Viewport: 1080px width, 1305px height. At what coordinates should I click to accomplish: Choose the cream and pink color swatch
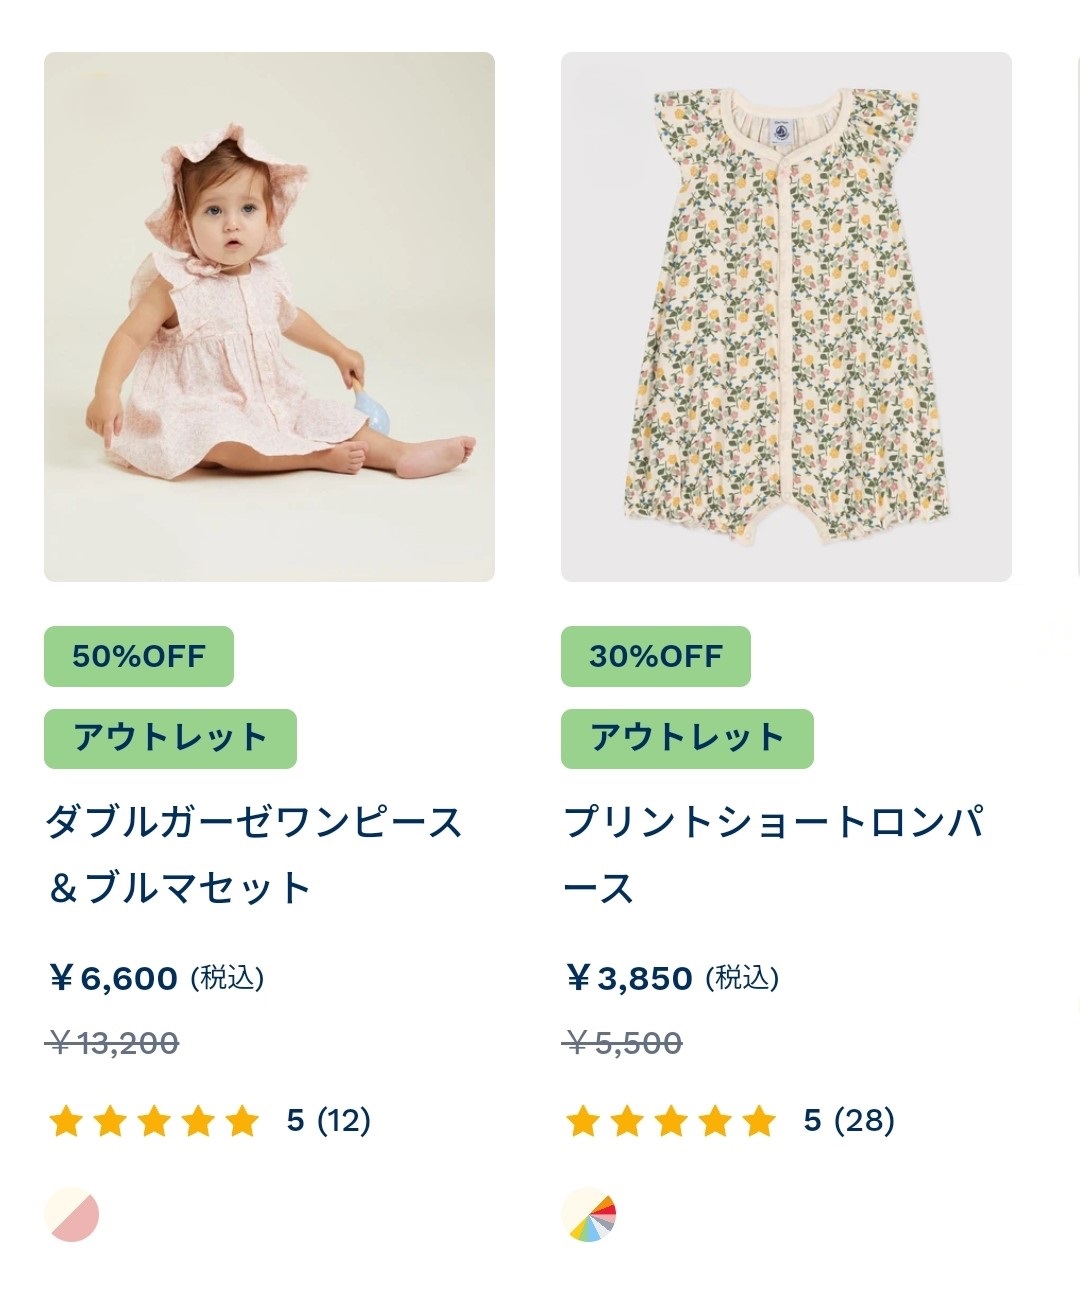[72, 1215]
